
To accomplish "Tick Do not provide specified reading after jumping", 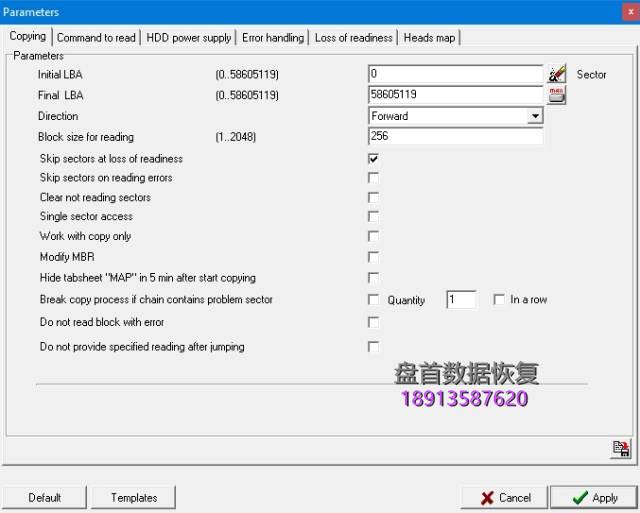I will (373, 347).
